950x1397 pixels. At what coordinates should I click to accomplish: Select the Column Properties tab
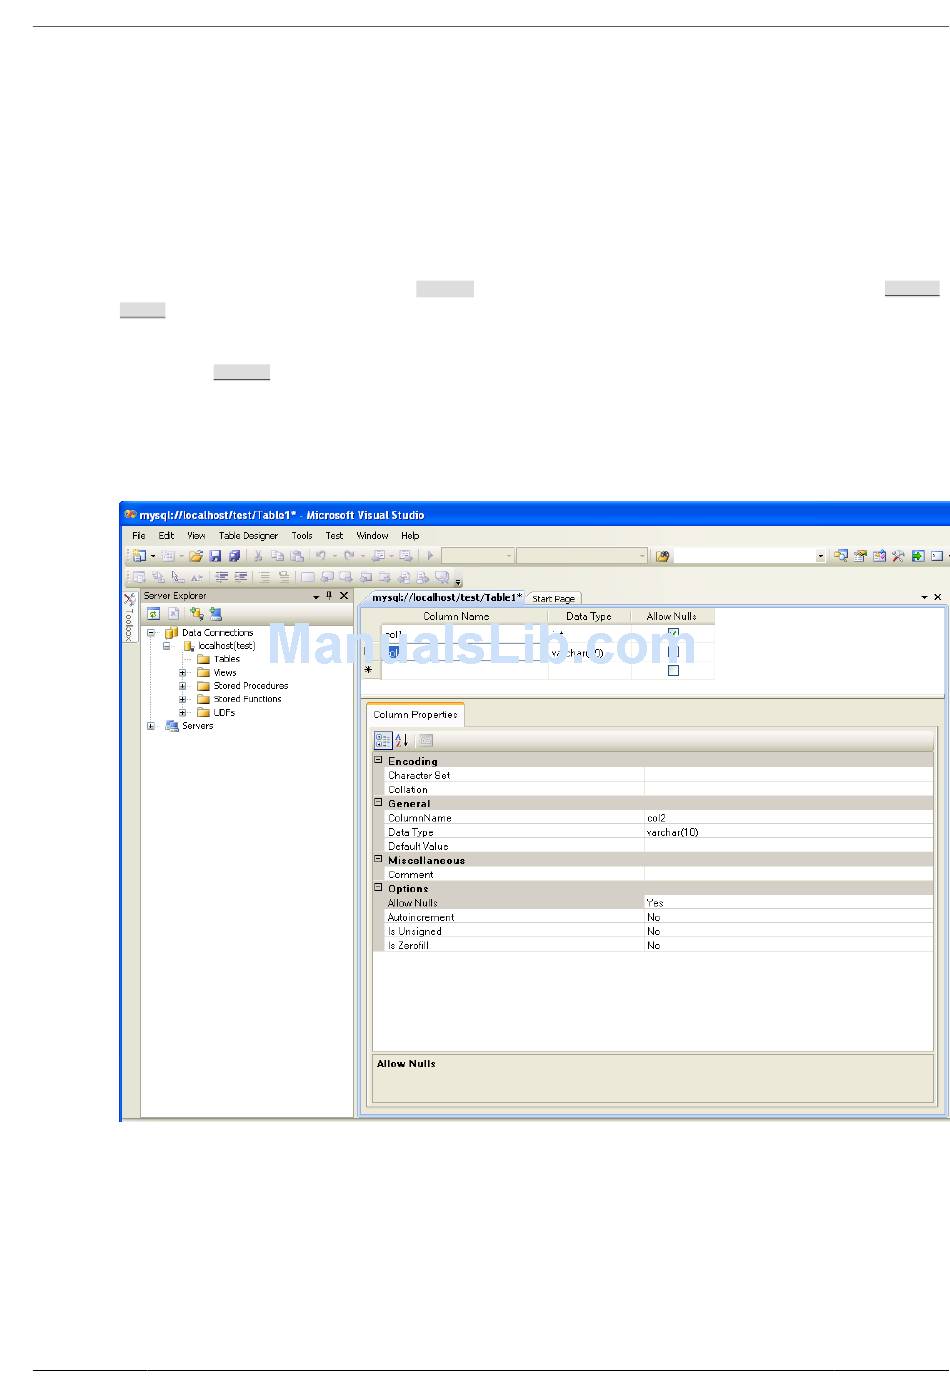click(x=415, y=714)
